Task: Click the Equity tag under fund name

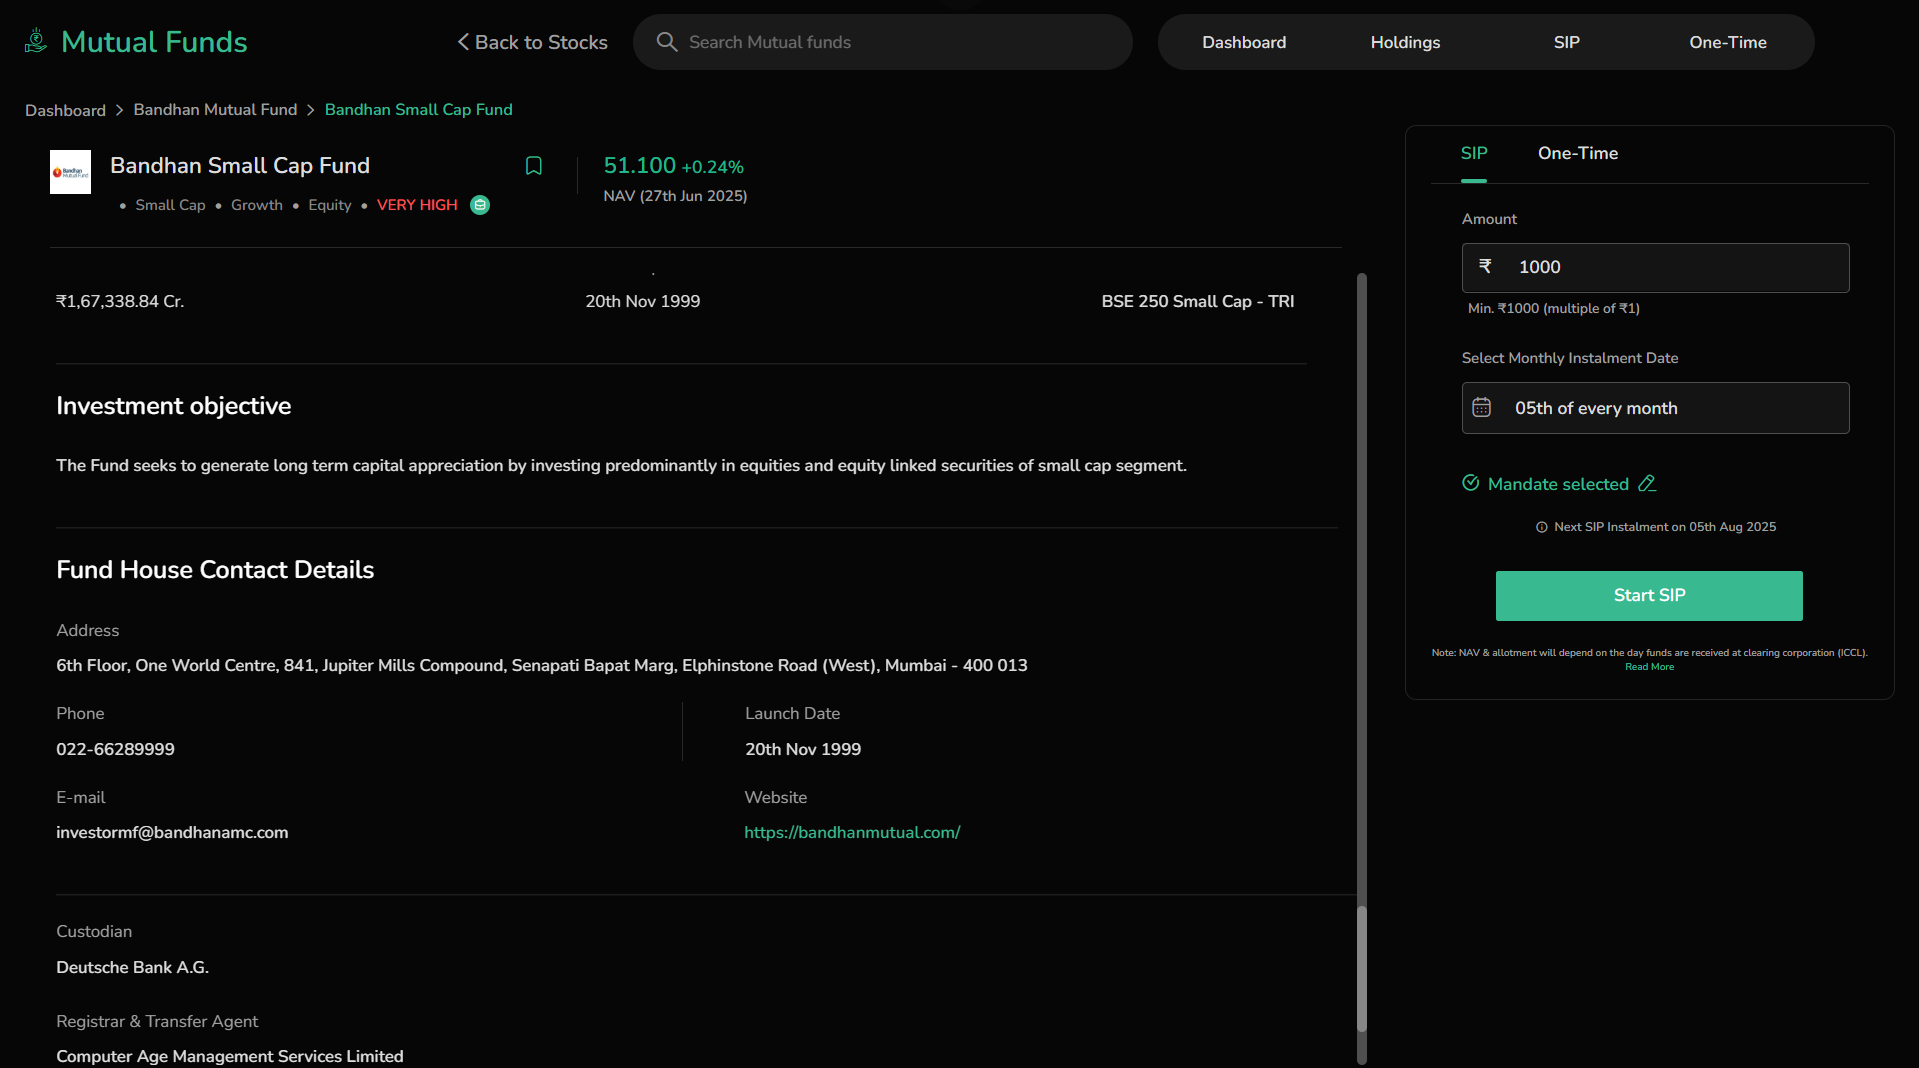Action: click(330, 205)
